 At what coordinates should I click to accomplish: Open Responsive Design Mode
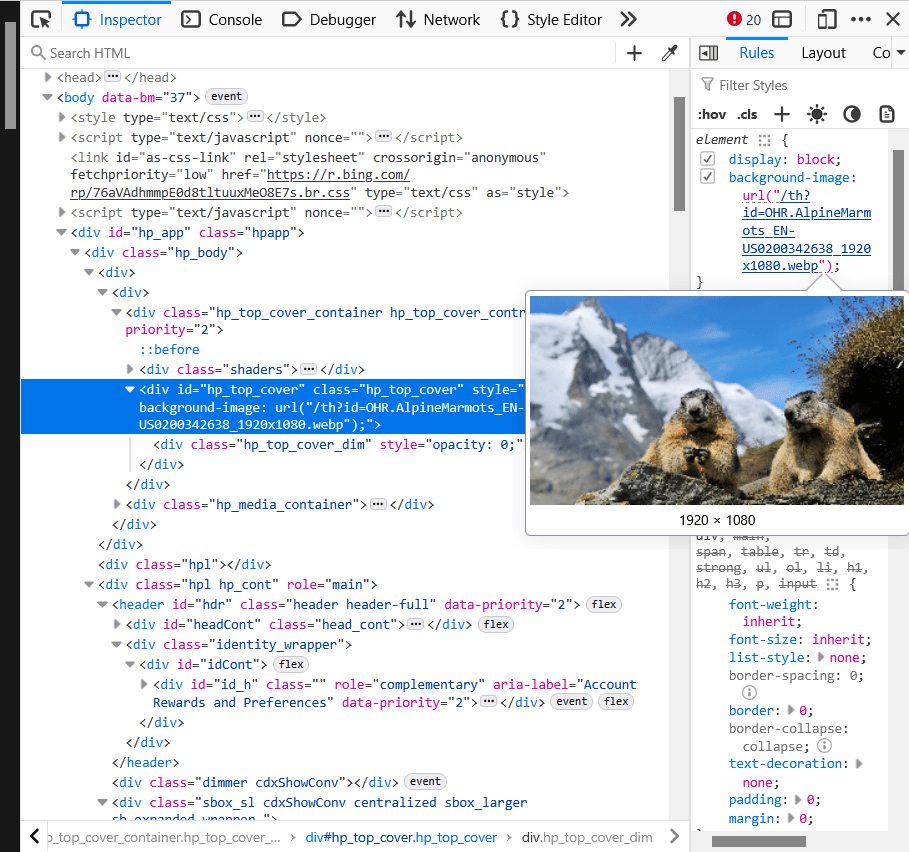pos(827,19)
